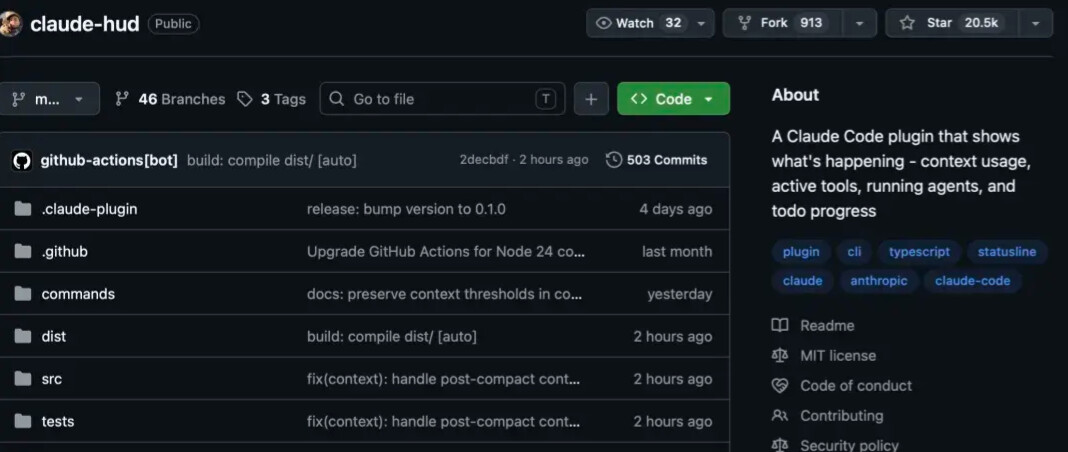The image size is (1068, 452).
Task: Open the commit message build: compile dist/ [auto] in header
Action: click(x=272, y=161)
